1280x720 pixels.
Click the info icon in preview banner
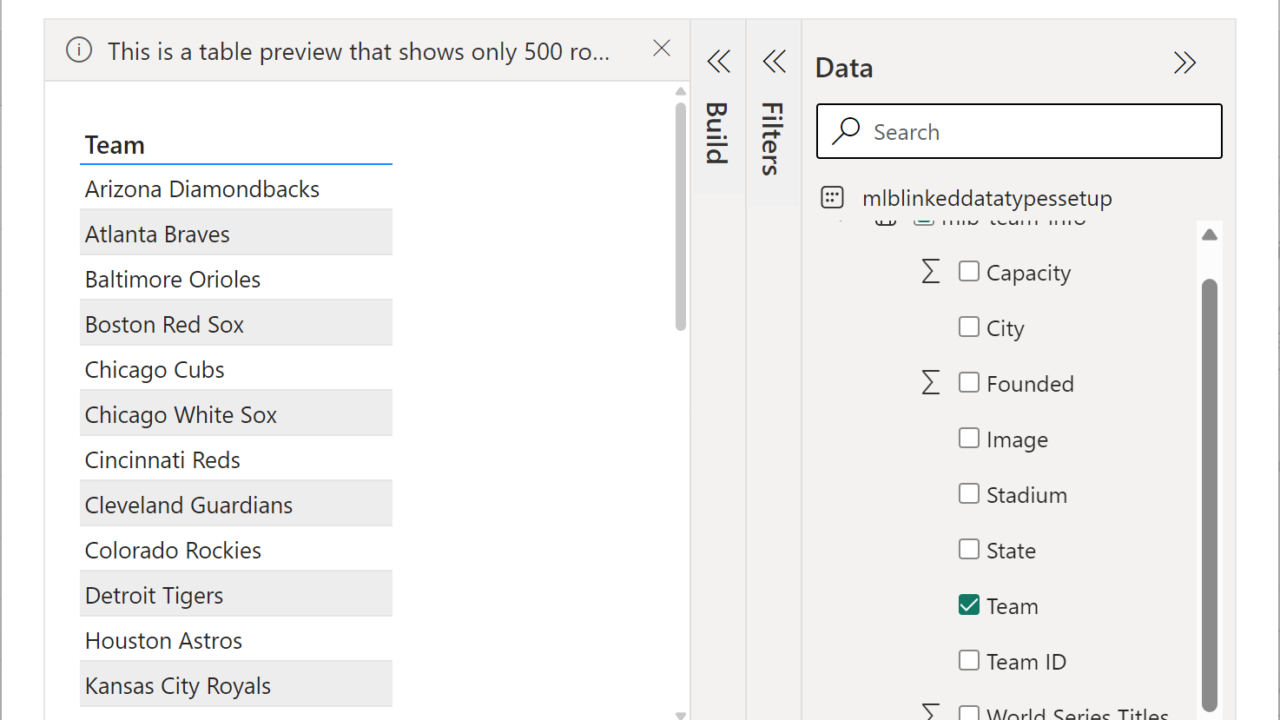pyautogui.click(x=79, y=51)
